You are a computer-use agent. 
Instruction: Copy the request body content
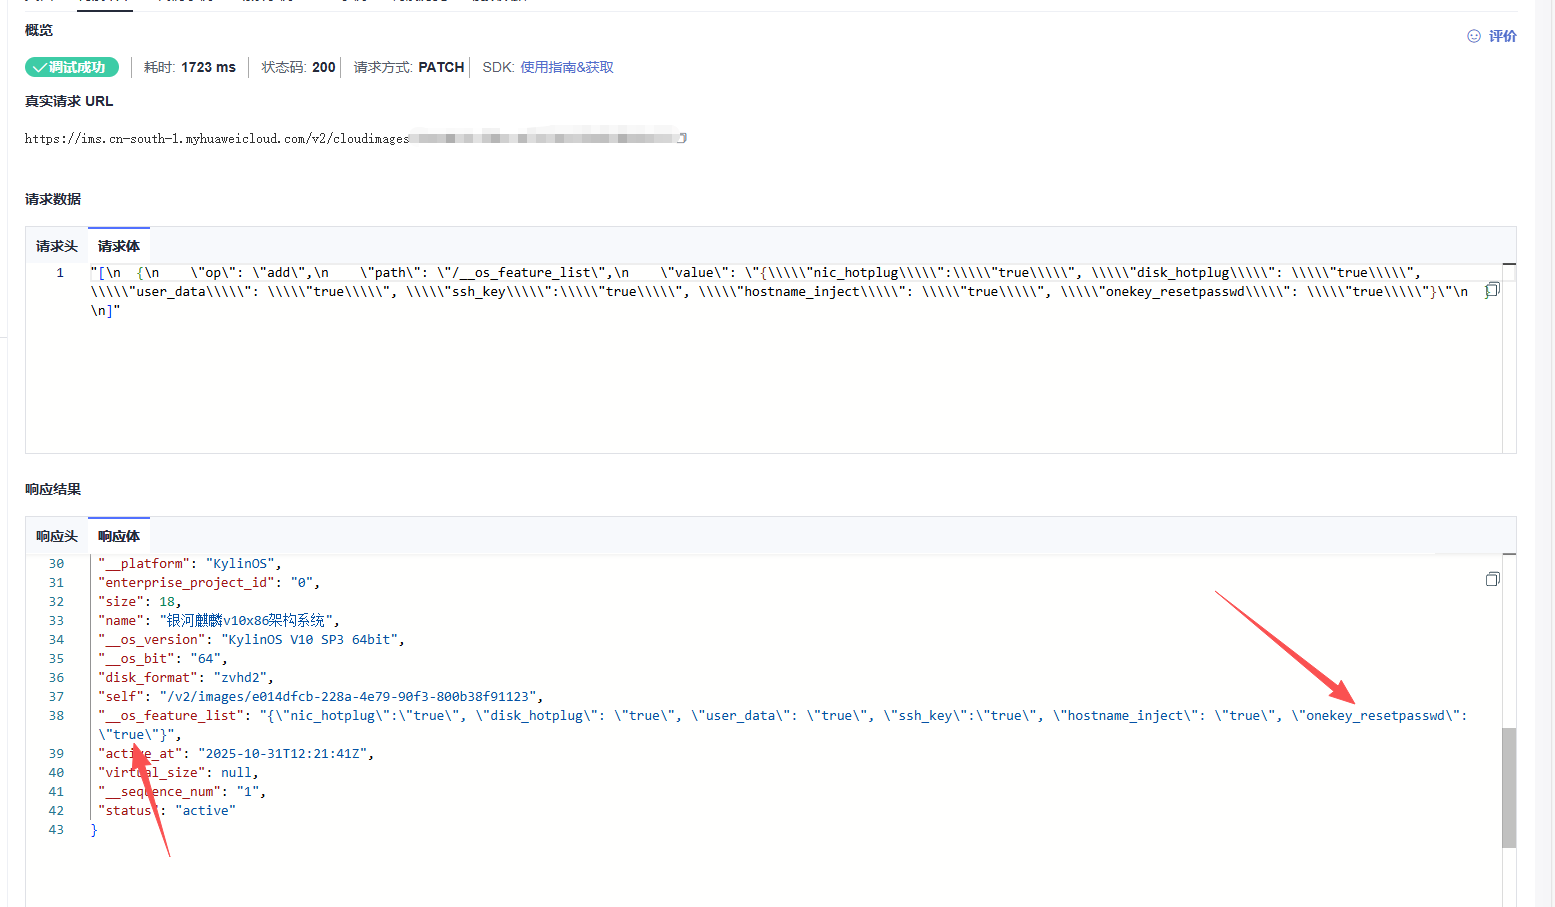point(1492,290)
